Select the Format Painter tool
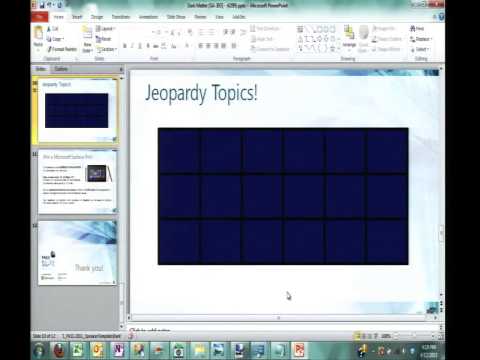Screen dimensions: 480x360 62,49
